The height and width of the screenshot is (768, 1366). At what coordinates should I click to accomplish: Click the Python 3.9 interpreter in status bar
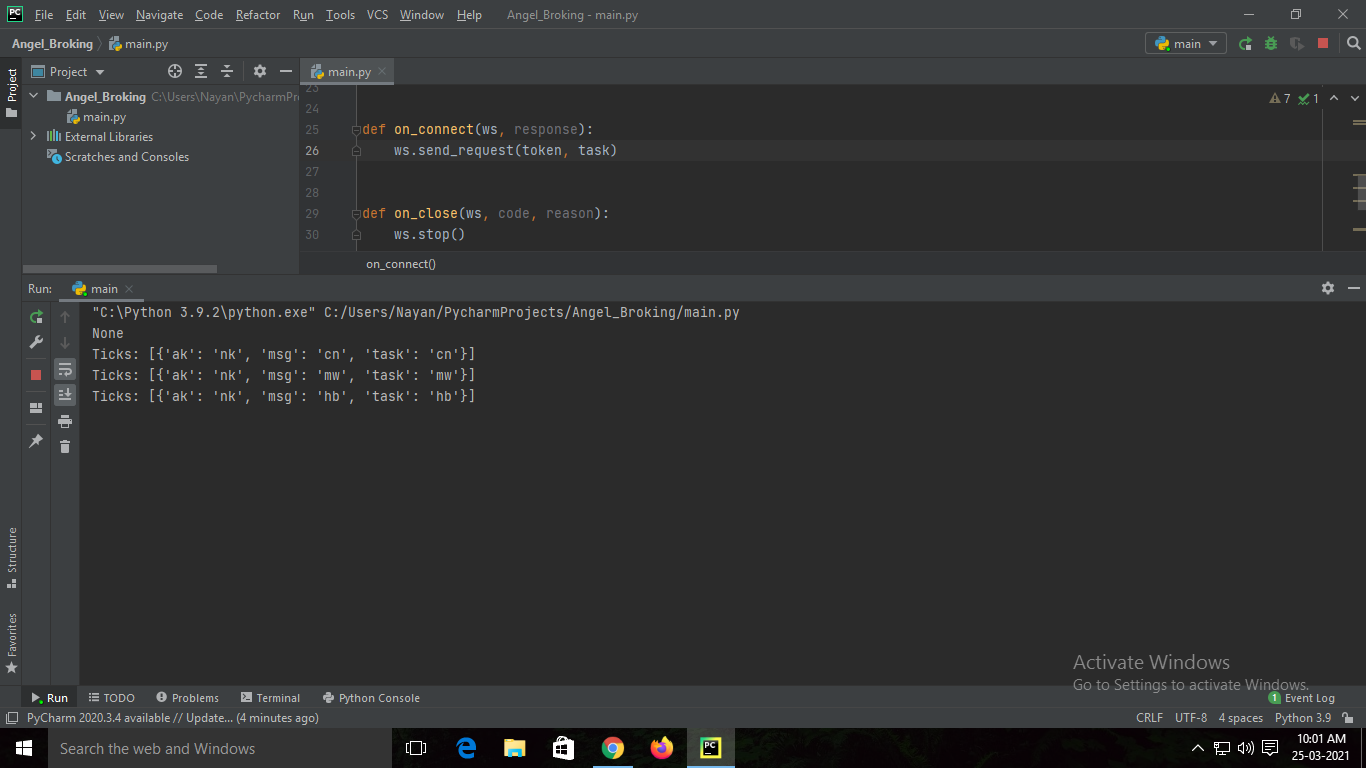[1302, 718]
